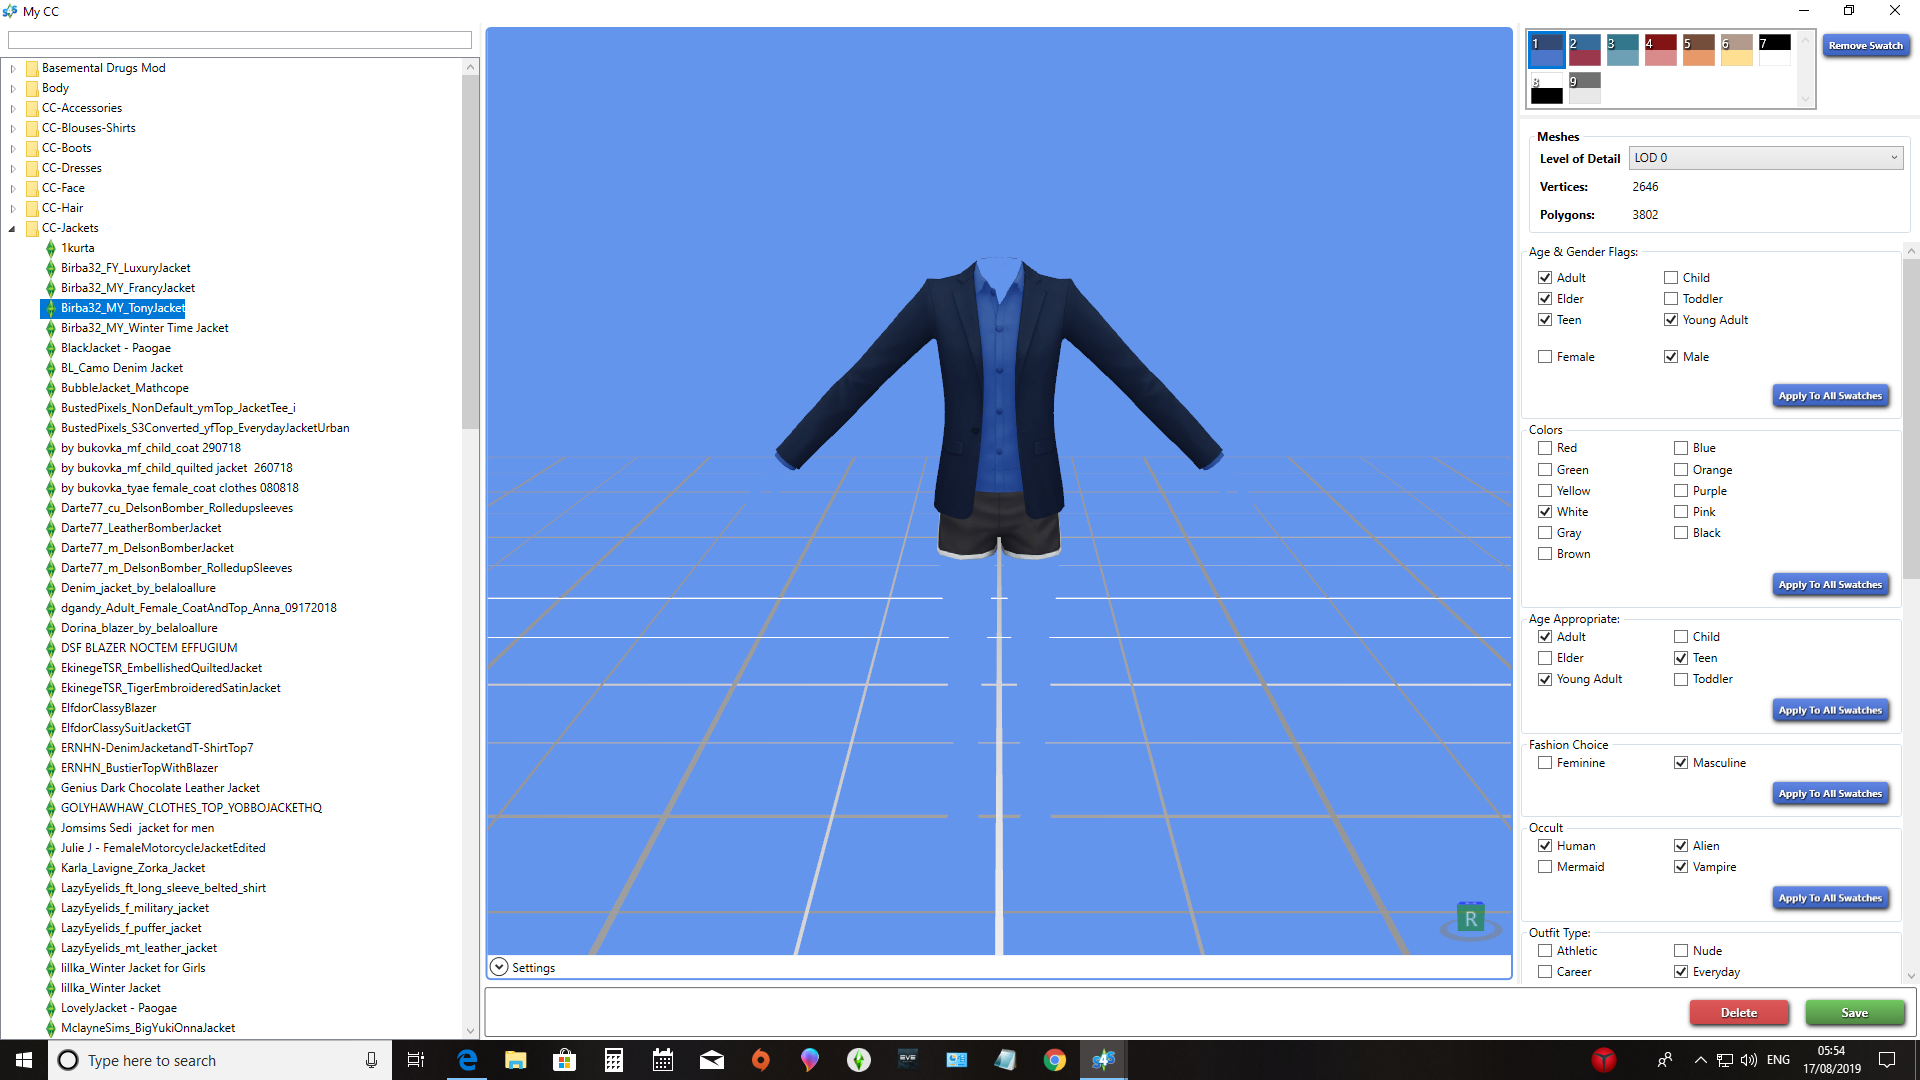Select swatch number 4 red thumbnail
Image resolution: width=1920 pixels, height=1080 pixels.
click(x=1660, y=50)
